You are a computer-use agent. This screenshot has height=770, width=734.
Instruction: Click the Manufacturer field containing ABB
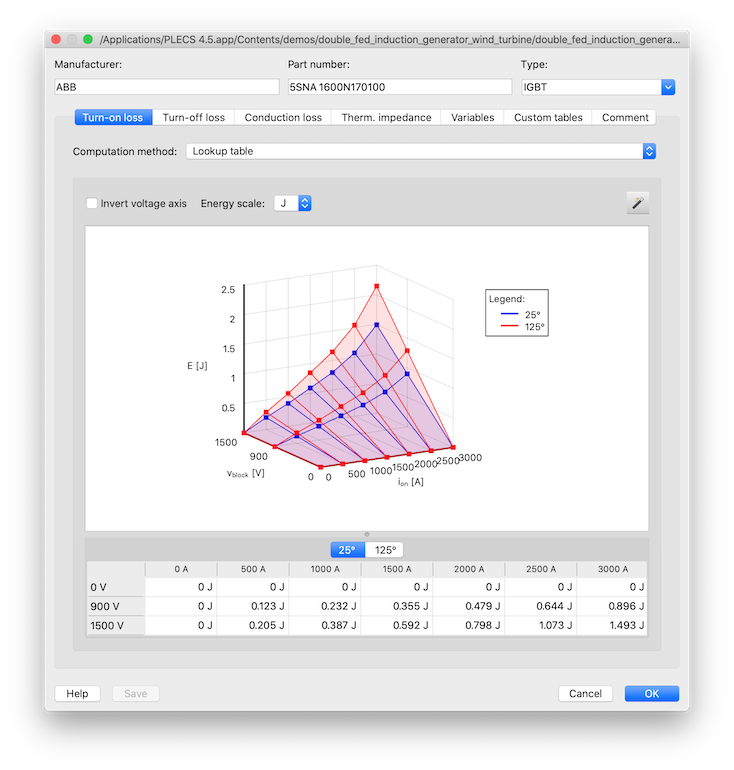[x=165, y=87]
